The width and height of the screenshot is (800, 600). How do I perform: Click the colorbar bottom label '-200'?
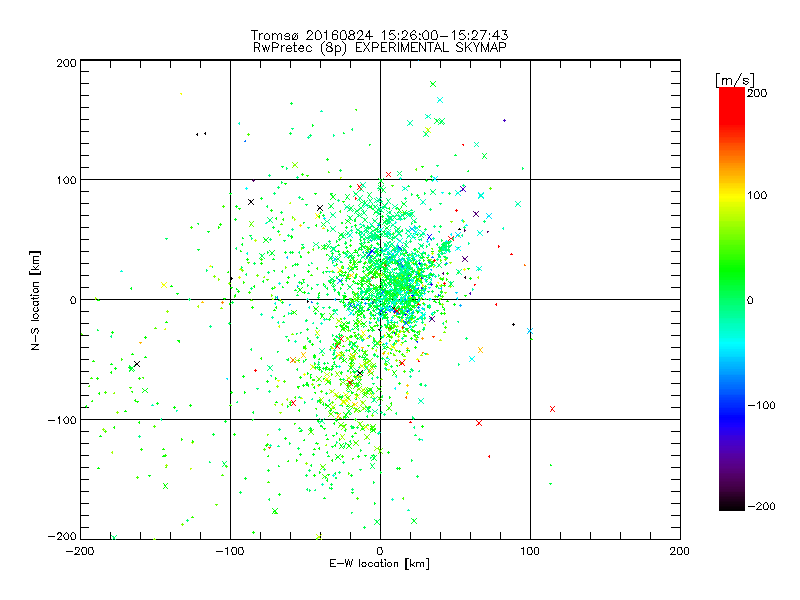pyautogui.click(x=761, y=507)
